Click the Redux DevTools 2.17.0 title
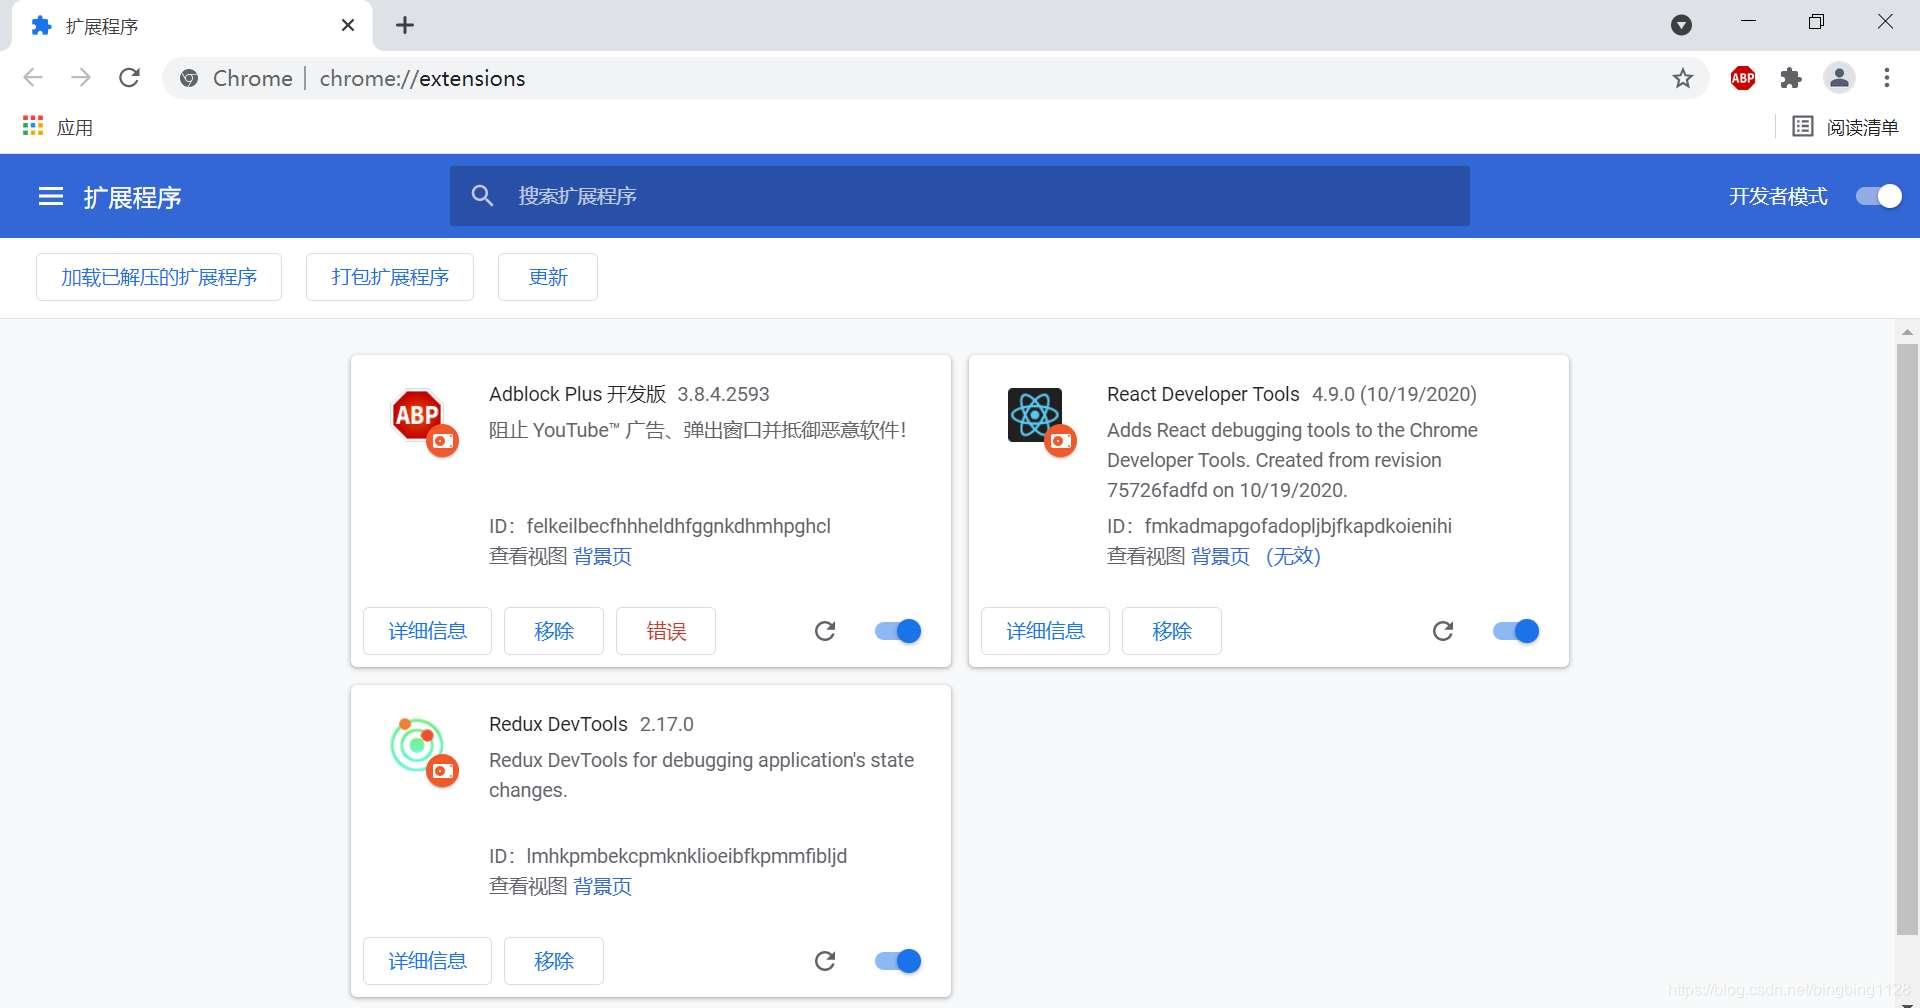 point(591,724)
